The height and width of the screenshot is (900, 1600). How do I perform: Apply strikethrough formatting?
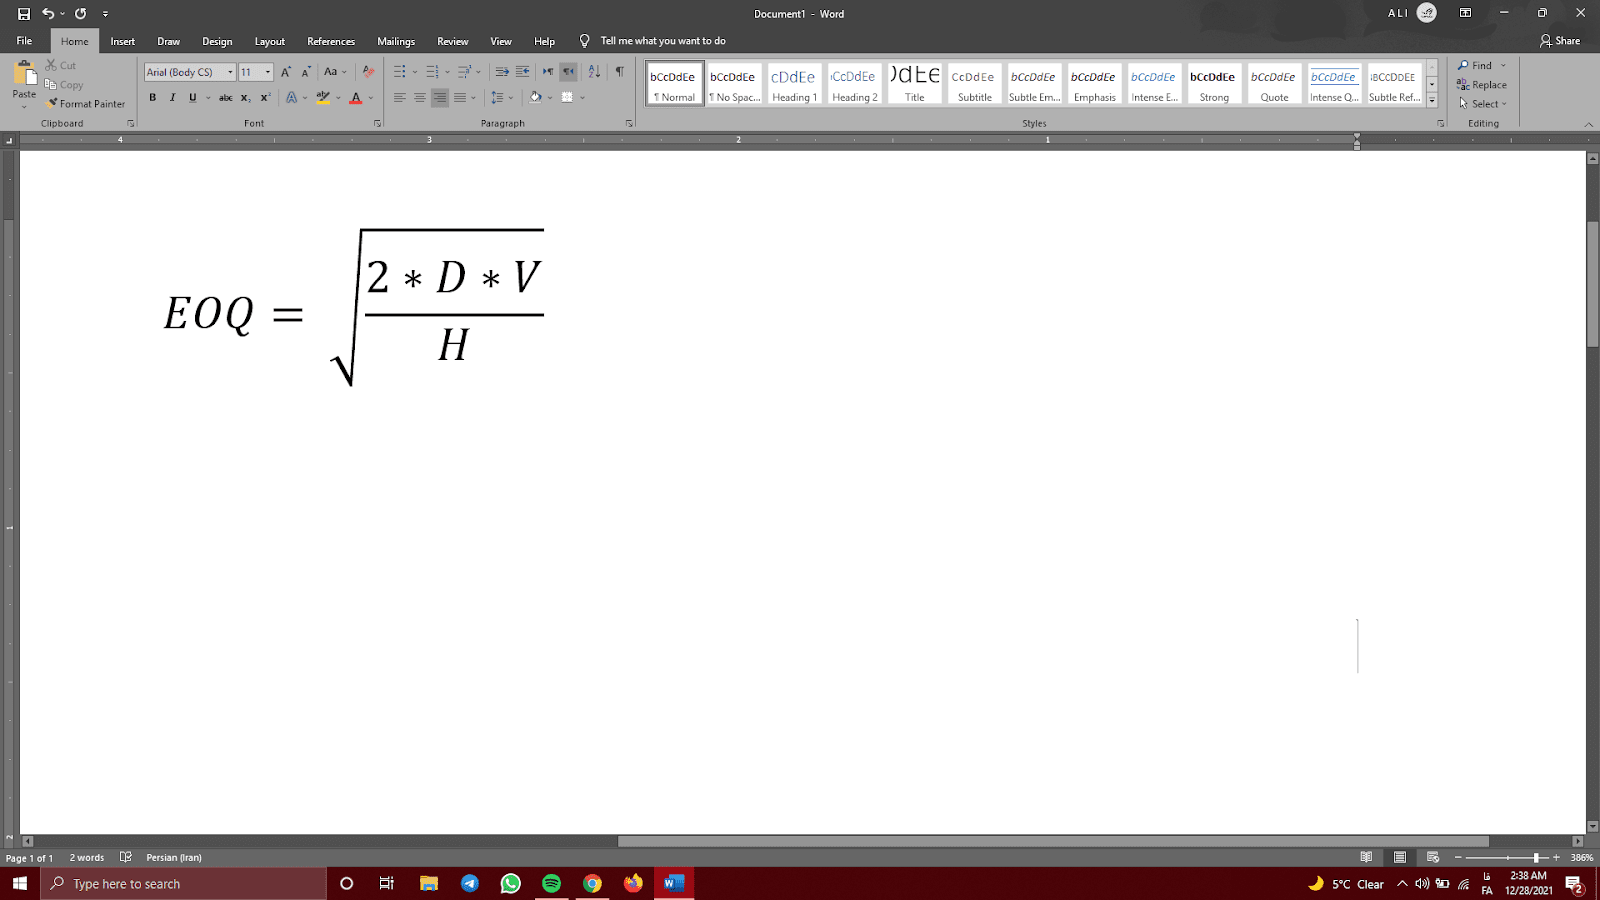226,98
